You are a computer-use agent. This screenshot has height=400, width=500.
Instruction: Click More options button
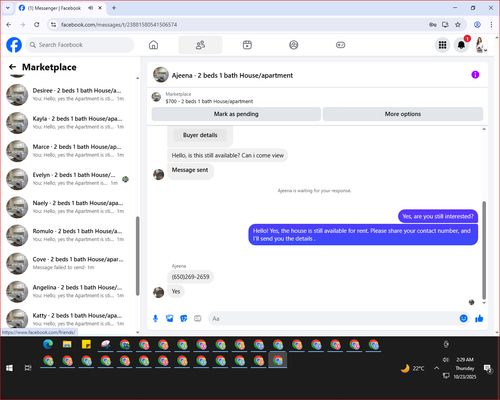pyautogui.click(x=403, y=114)
